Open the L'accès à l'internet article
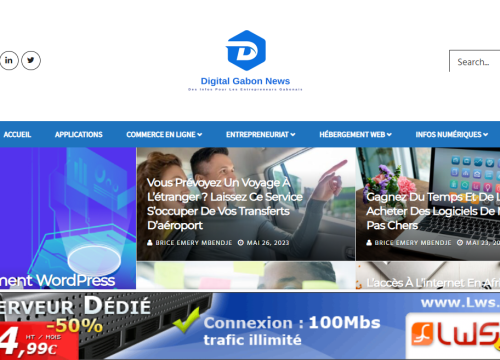The height and width of the screenshot is (360, 500). (x=433, y=283)
